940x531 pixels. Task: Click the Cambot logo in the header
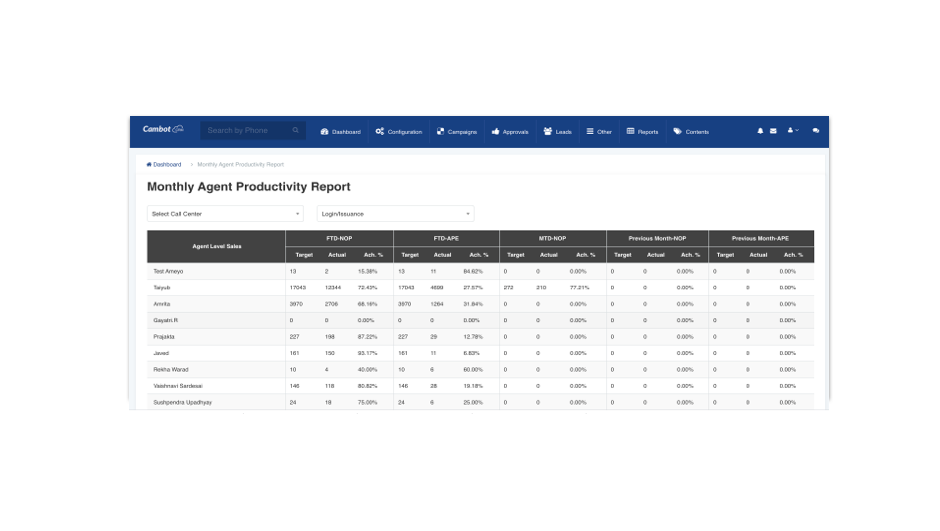(x=163, y=130)
